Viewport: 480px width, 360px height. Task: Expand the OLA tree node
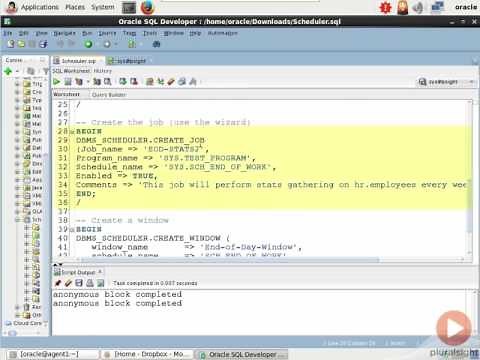pyautogui.click(x=17, y=212)
